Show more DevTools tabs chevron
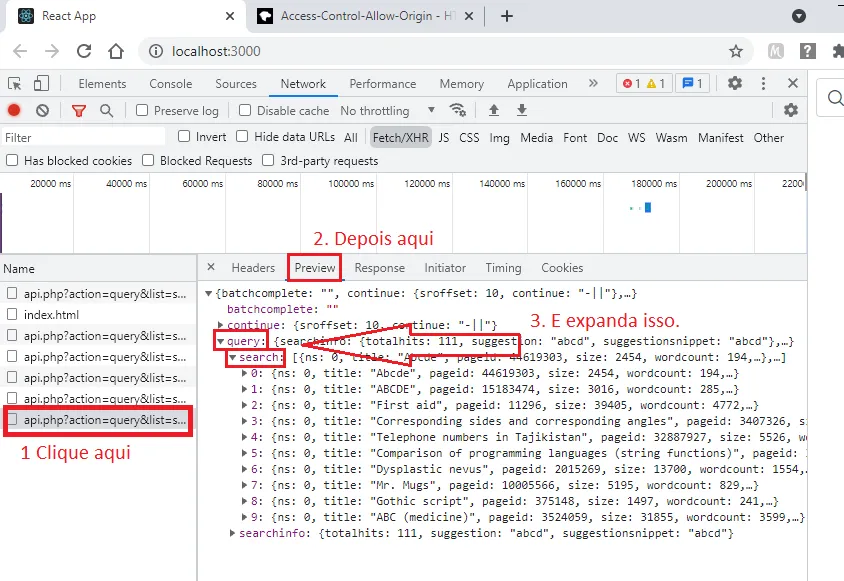The height and width of the screenshot is (581, 844). 593,83
